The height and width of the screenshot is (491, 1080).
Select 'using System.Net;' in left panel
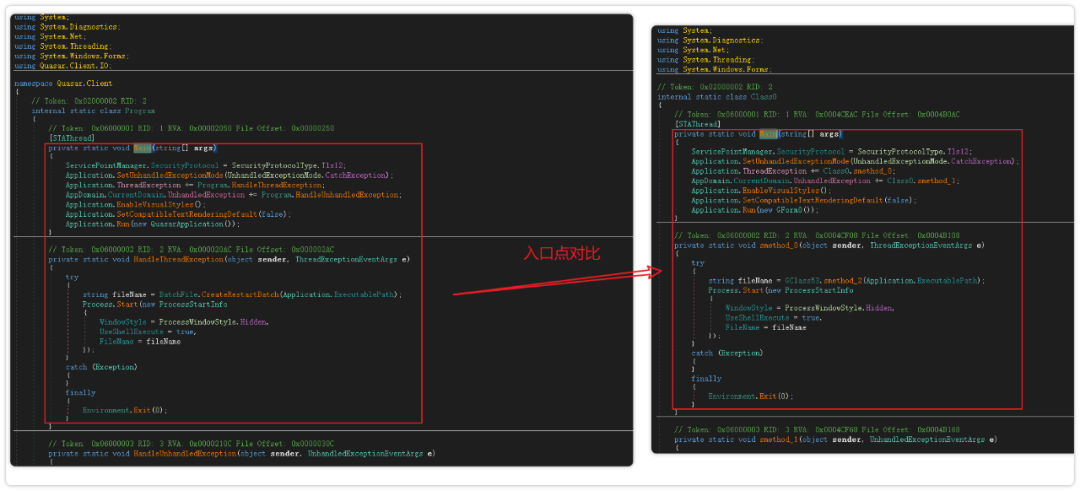(50, 36)
